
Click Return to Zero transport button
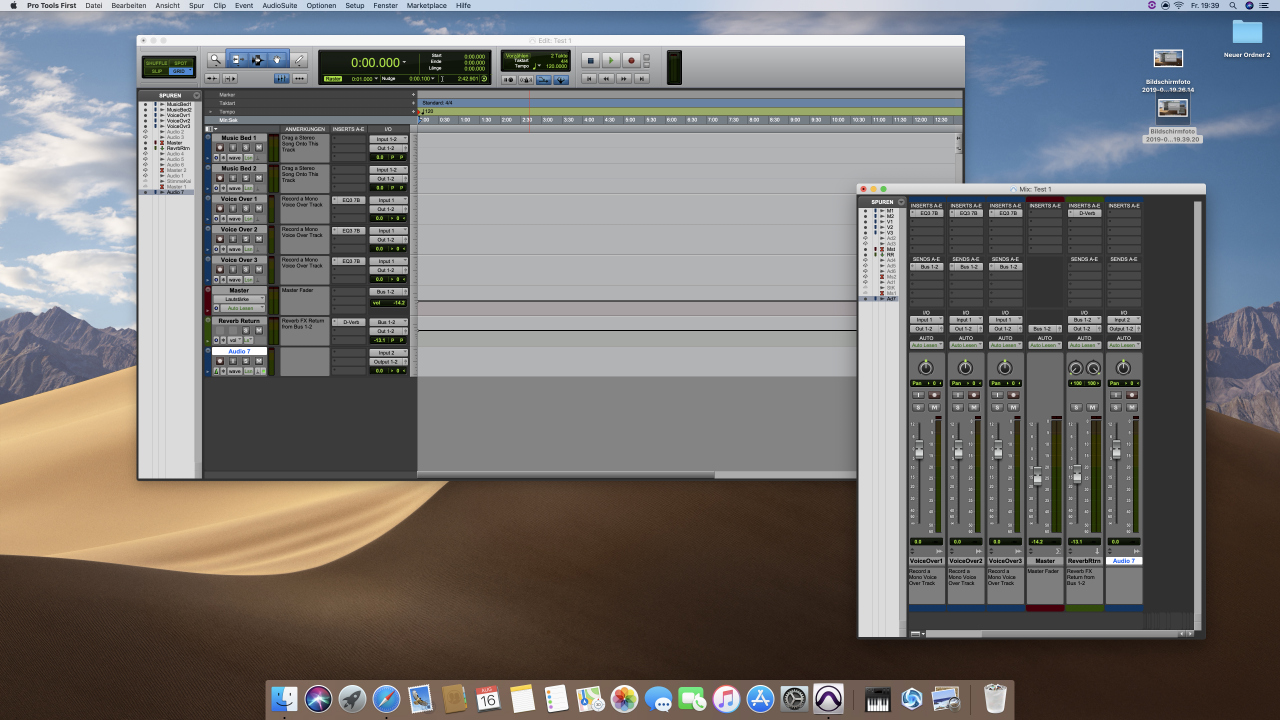click(x=589, y=79)
